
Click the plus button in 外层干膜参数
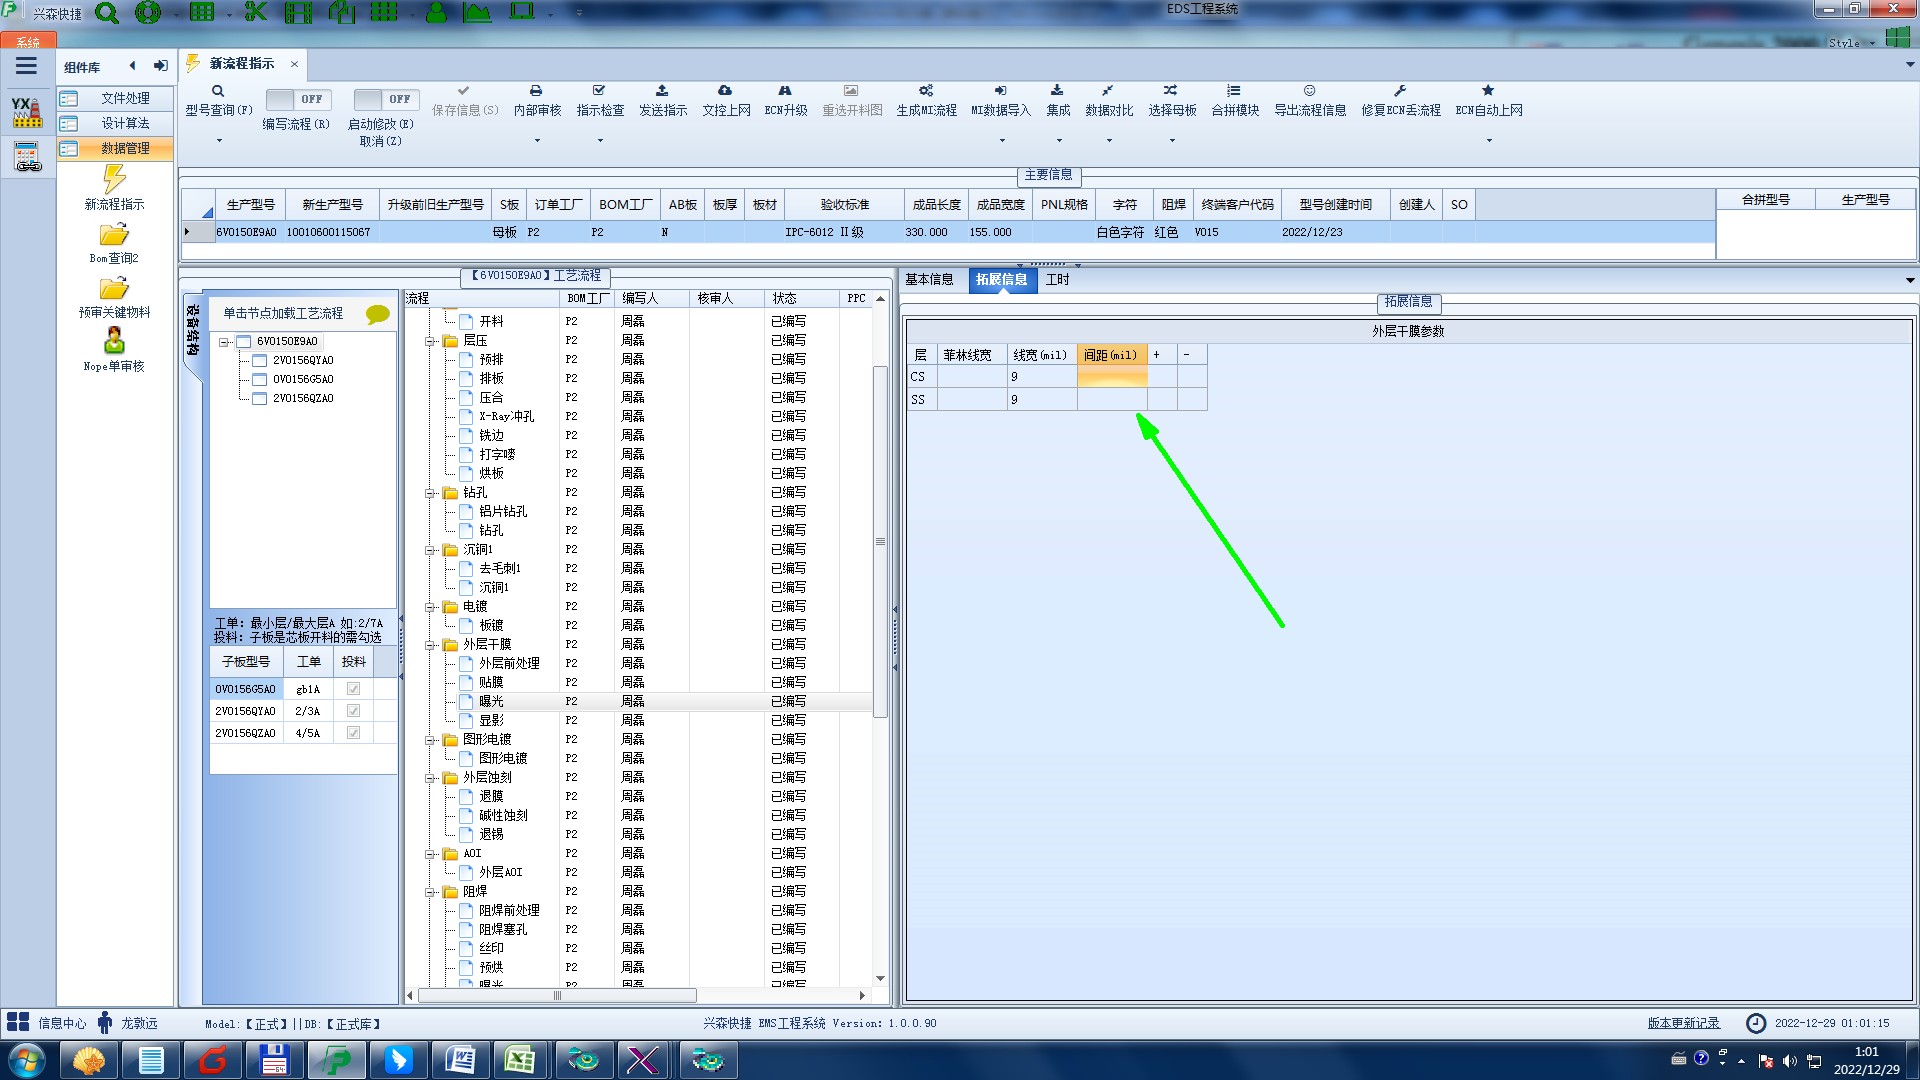pos(1157,355)
